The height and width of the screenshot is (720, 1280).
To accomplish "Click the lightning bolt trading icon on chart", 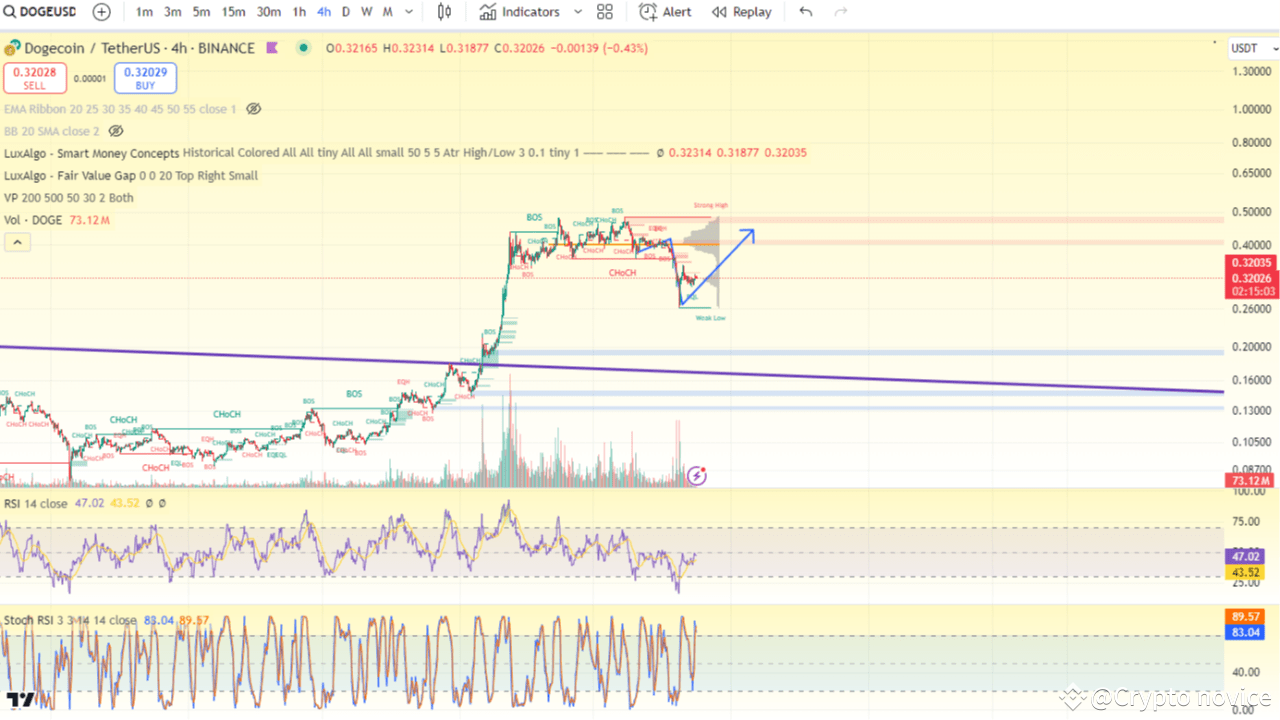I will (696, 476).
